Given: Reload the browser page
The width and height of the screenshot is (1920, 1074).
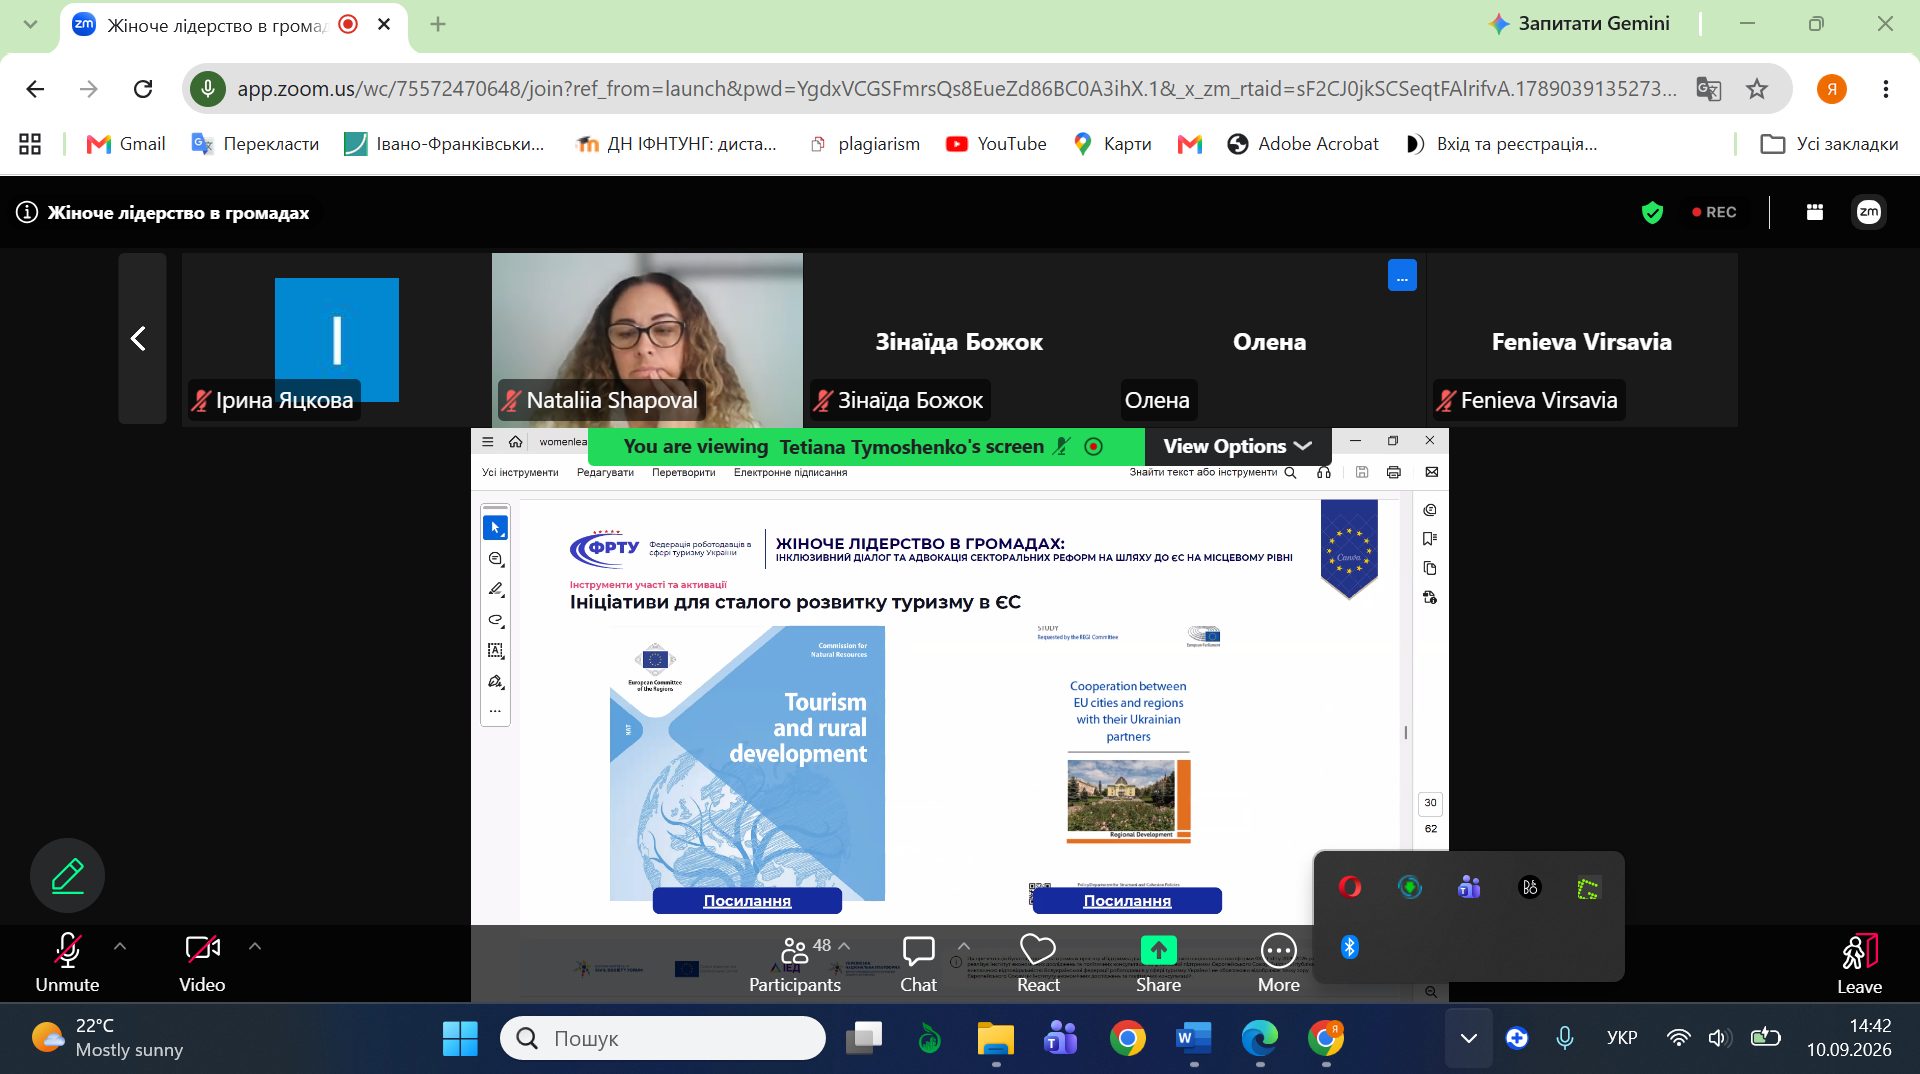Looking at the screenshot, I should tap(143, 89).
